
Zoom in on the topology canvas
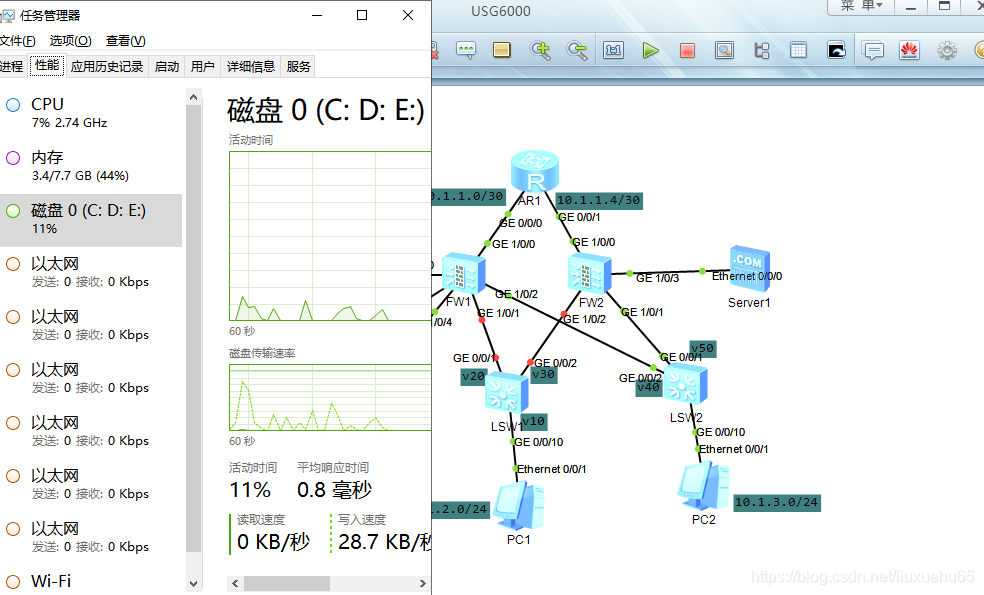click(x=540, y=50)
